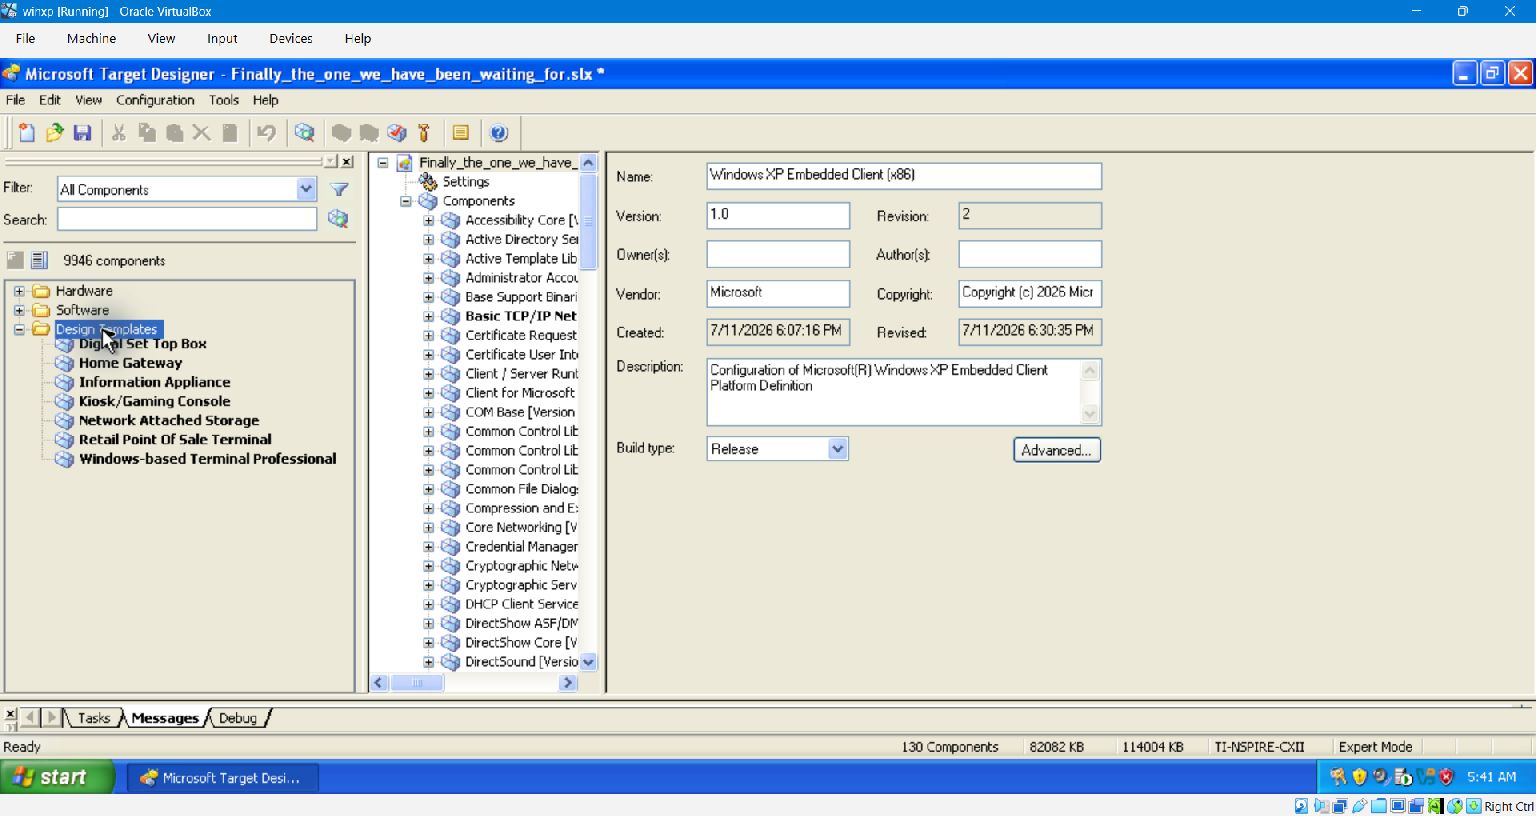
Task: Open the Target Designer Configuration menu
Action: pos(155,100)
